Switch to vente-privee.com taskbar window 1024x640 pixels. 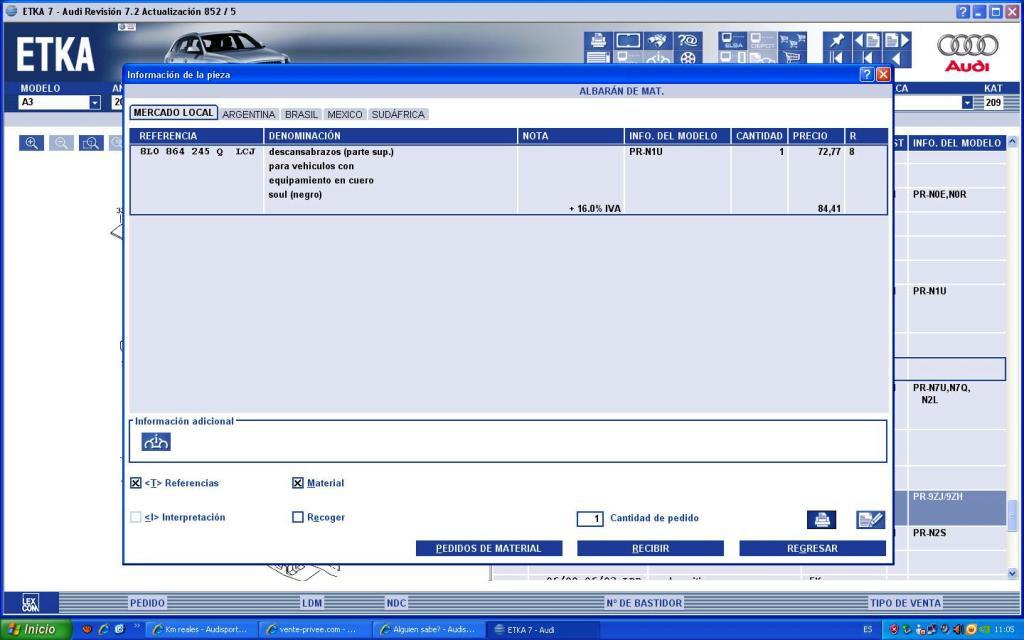pyautogui.click(x=314, y=630)
